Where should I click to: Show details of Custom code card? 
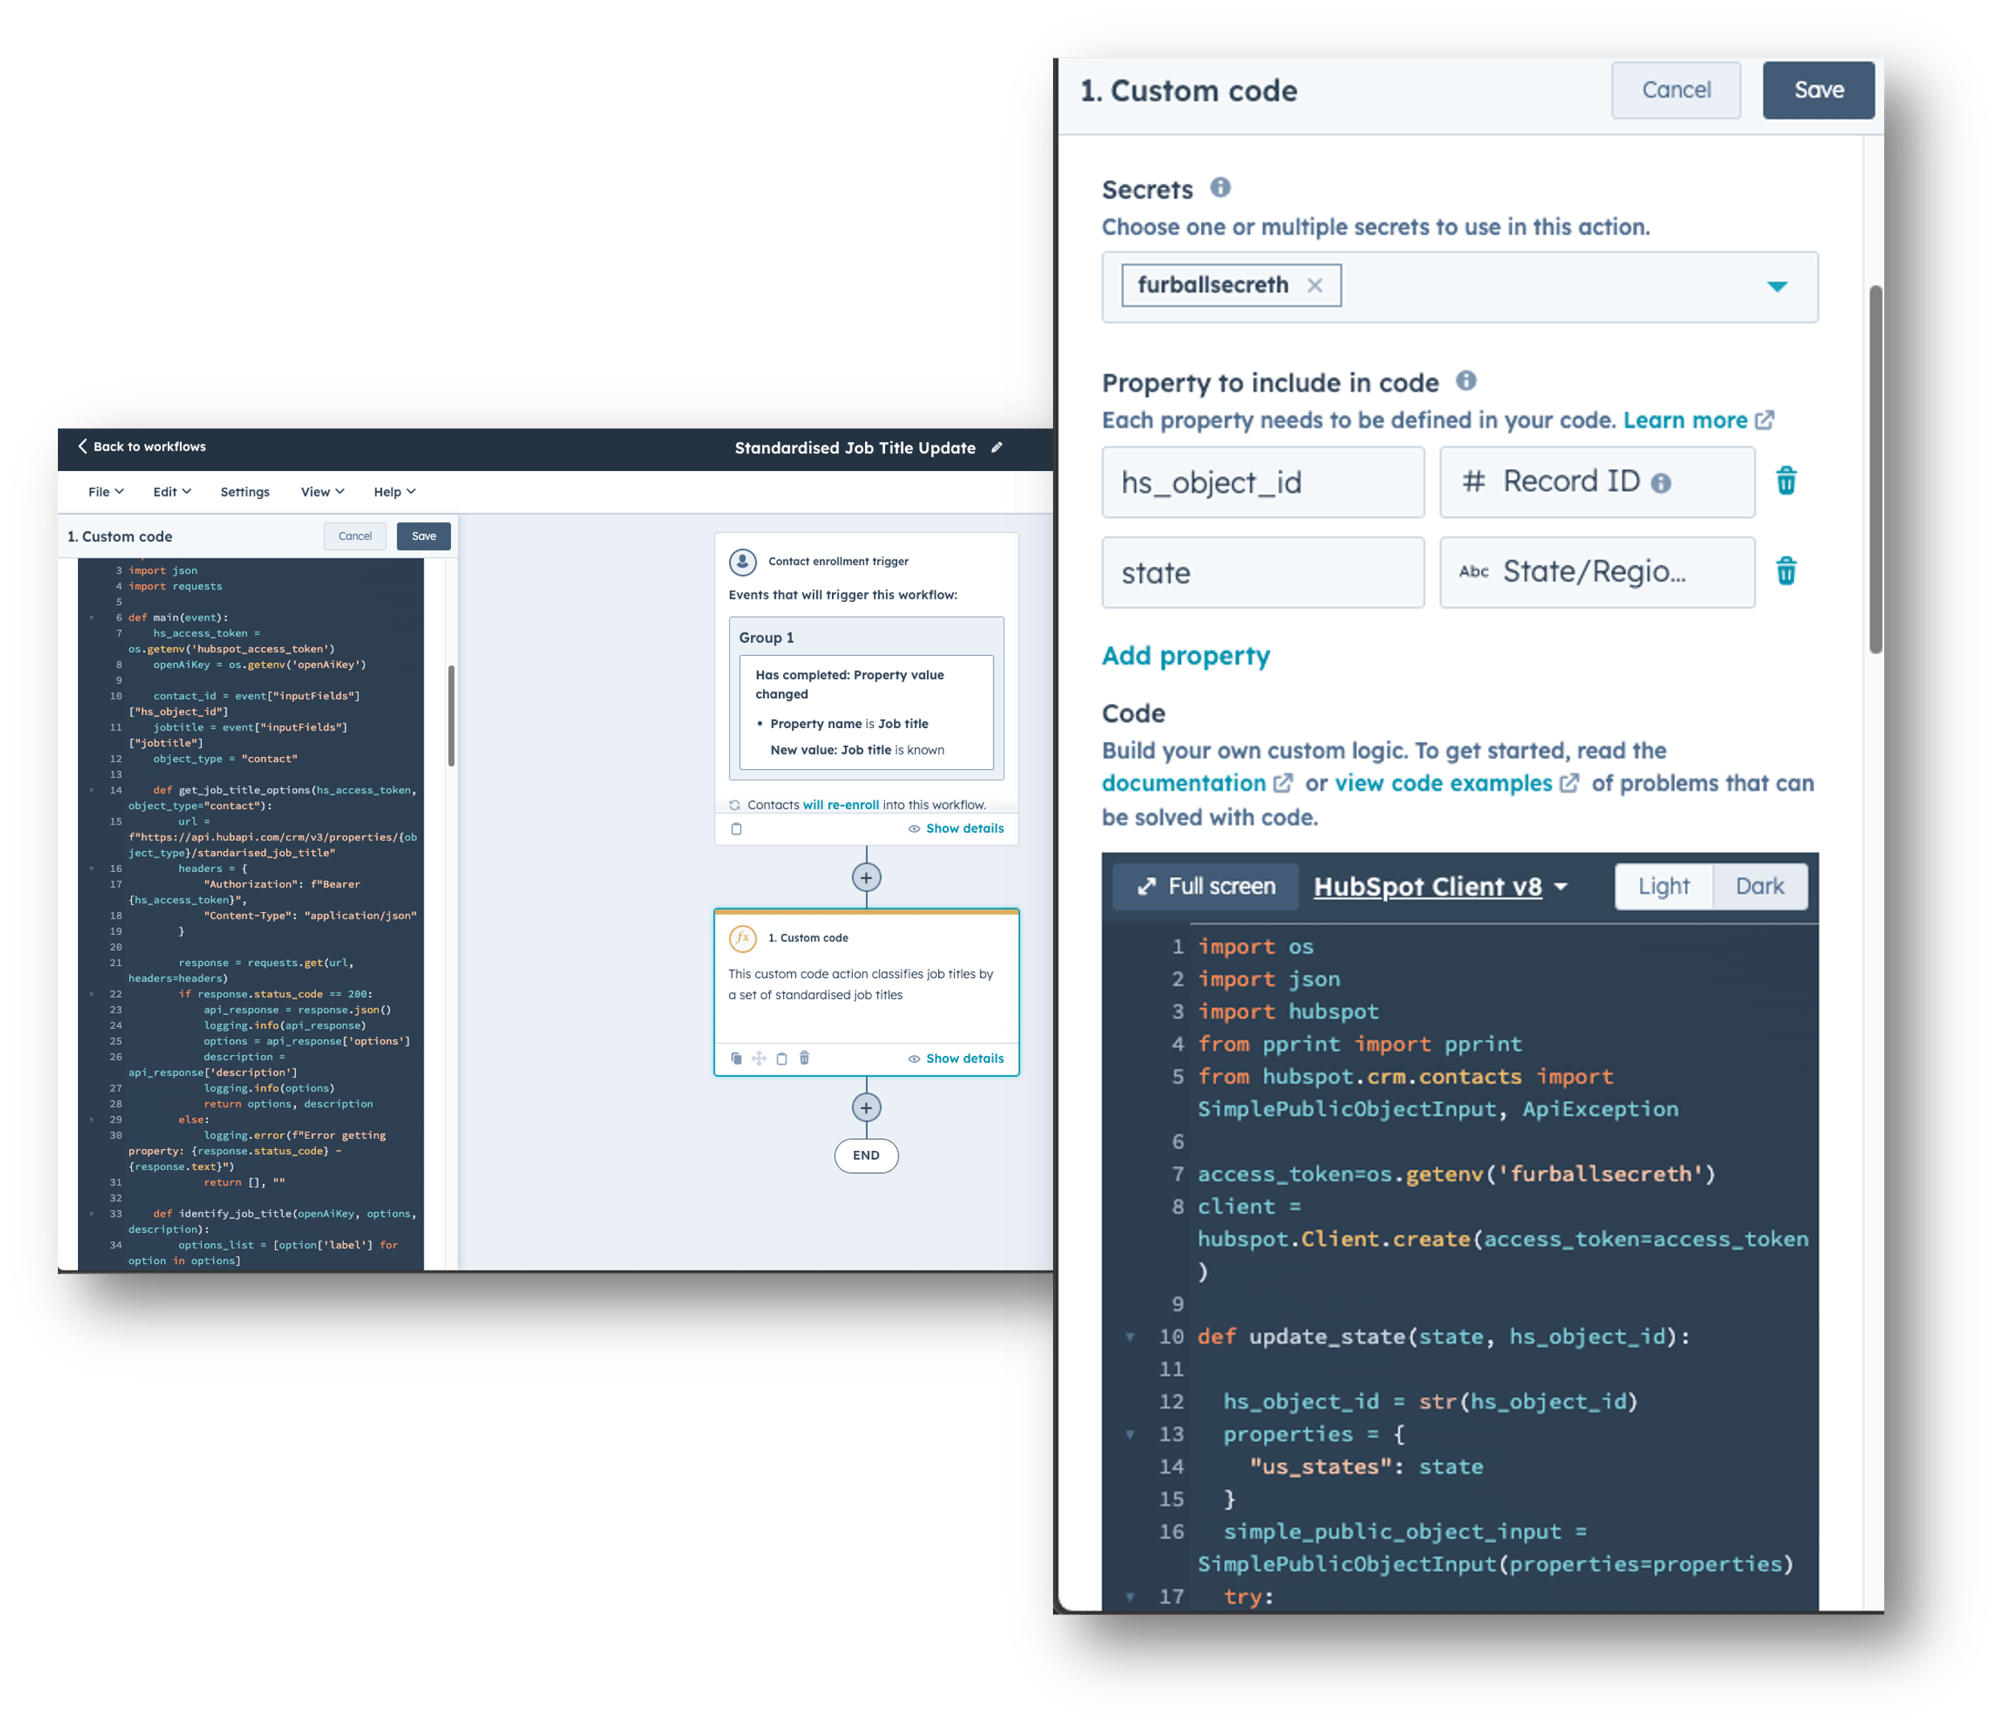pyautogui.click(x=955, y=1058)
